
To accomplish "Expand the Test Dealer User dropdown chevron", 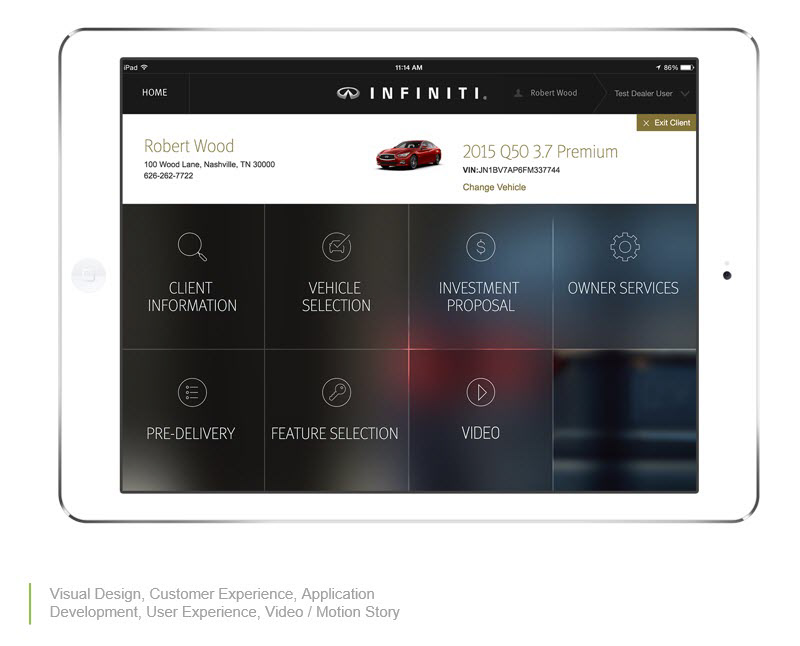I will click(x=685, y=93).
